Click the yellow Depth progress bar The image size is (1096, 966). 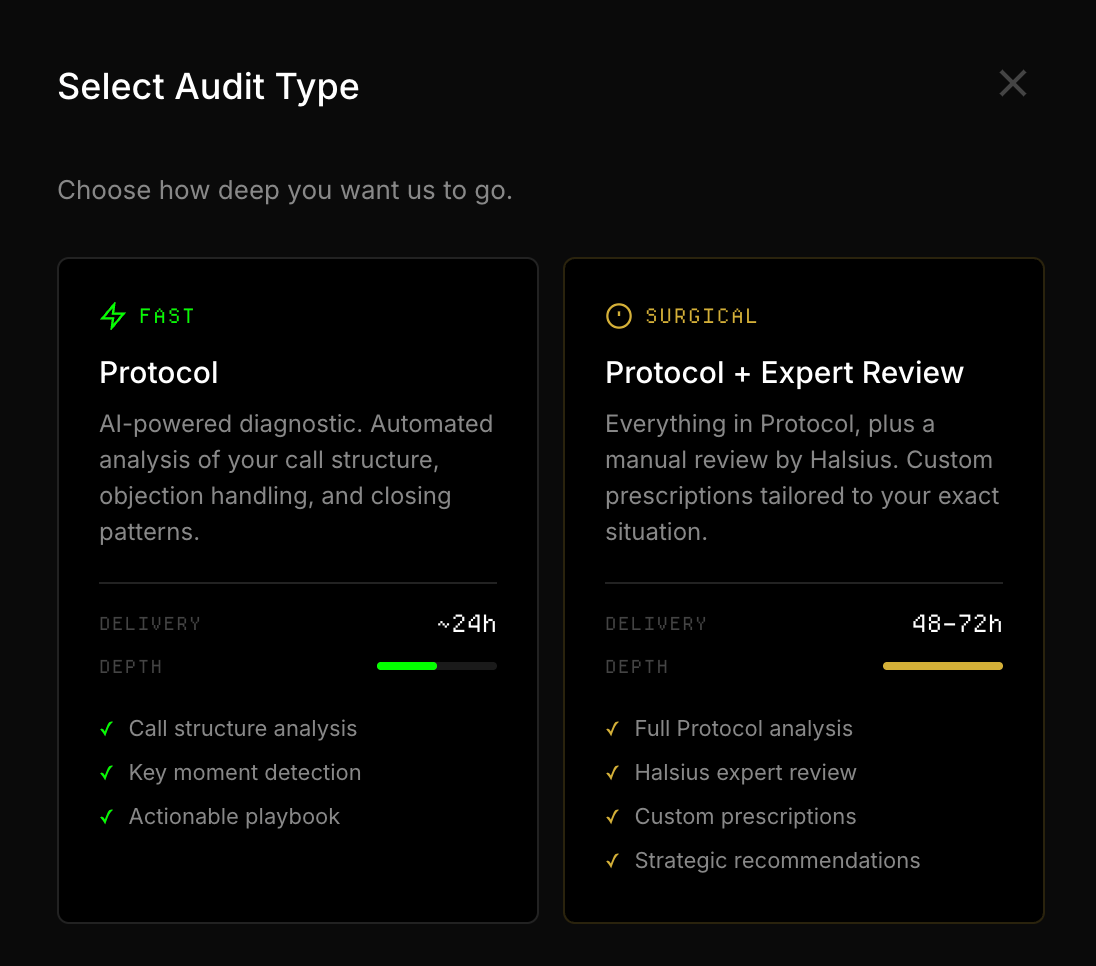942,666
